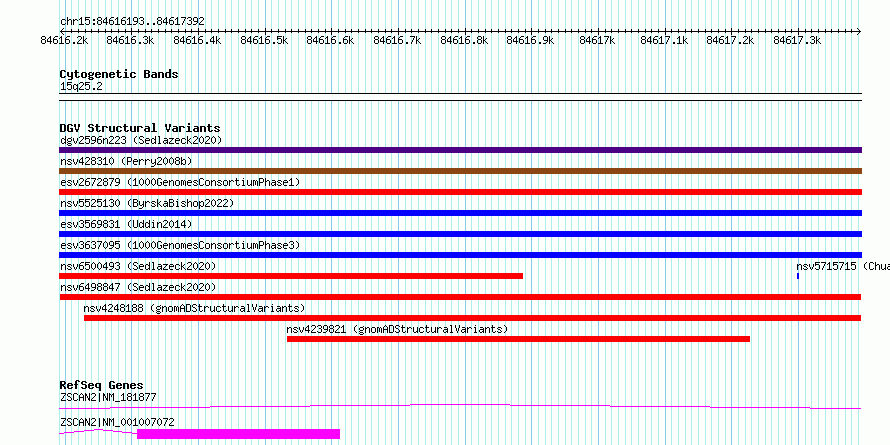Click label nsv4239821 (gnomADStructuralVariants)
The width and height of the screenshot is (890, 445).
click(397, 329)
